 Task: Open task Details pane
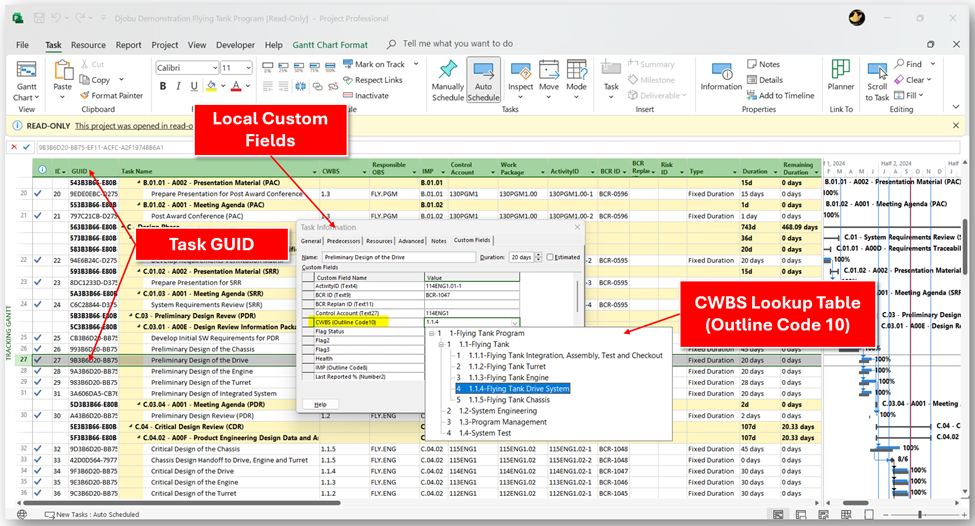pyautogui.click(x=765, y=80)
